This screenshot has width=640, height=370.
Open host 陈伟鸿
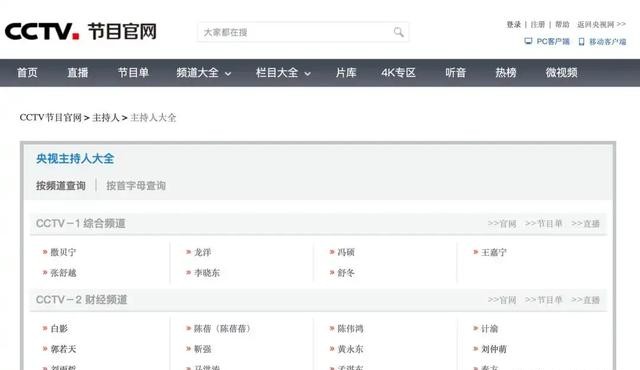pyautogui.click(x=351, y=328)
